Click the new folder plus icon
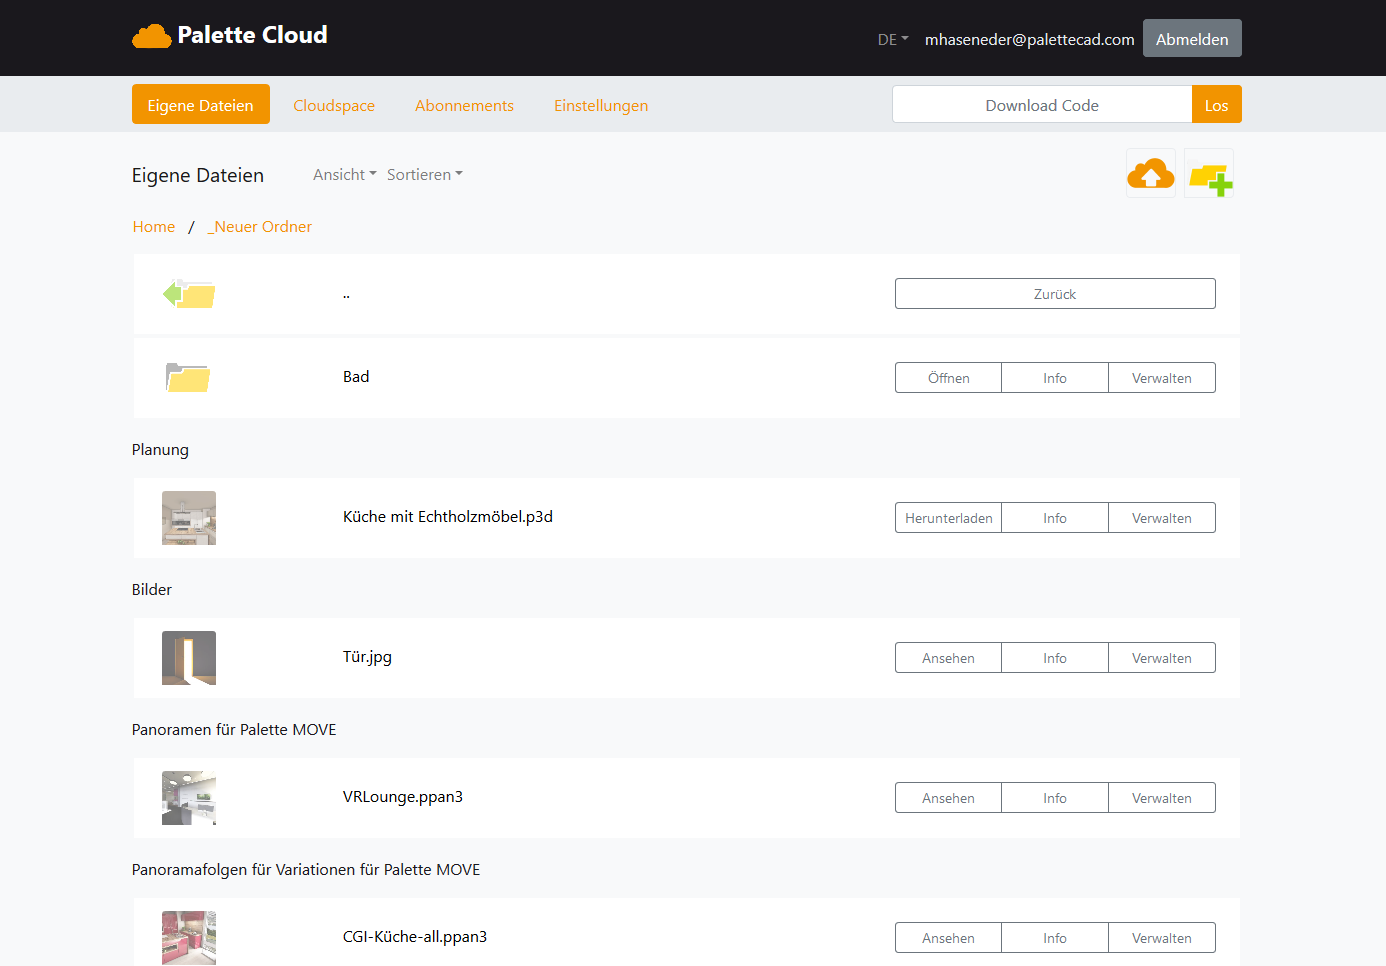The height and width of the screenshot is (966, 1386). (x=1209, y=176)
